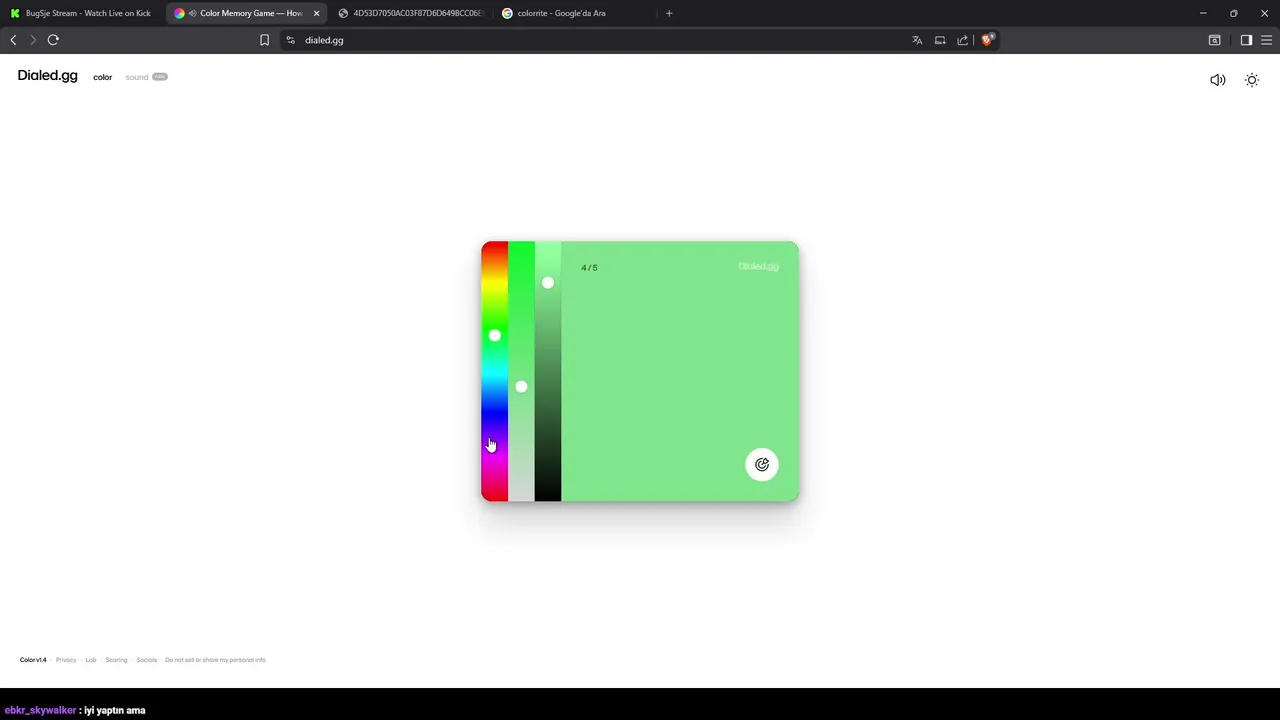Translate this page icon

coord(917,40)
